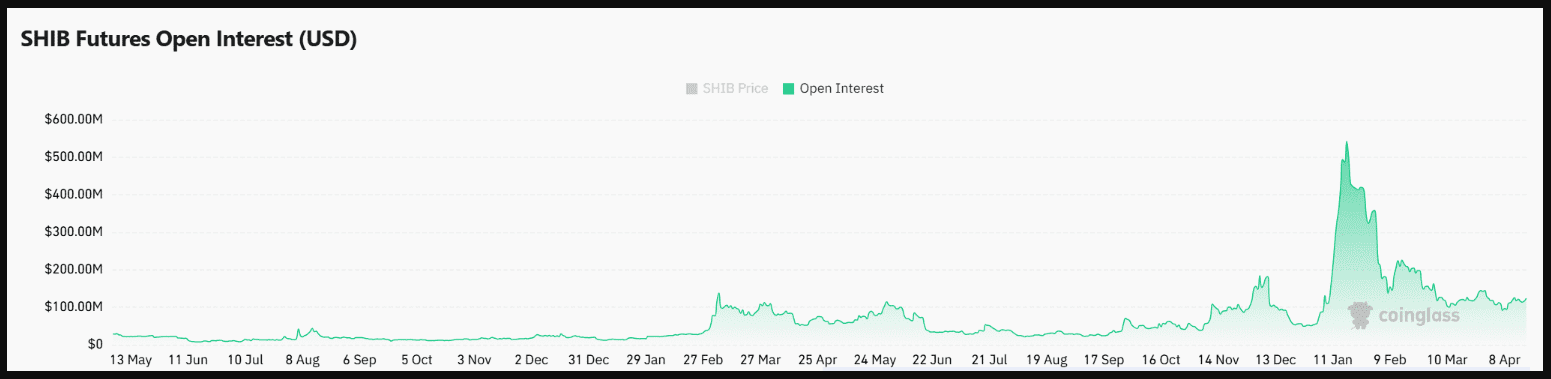Click the 8 Apr date label
This screenshot has width=1551, height=379.
coord(1507,360)
